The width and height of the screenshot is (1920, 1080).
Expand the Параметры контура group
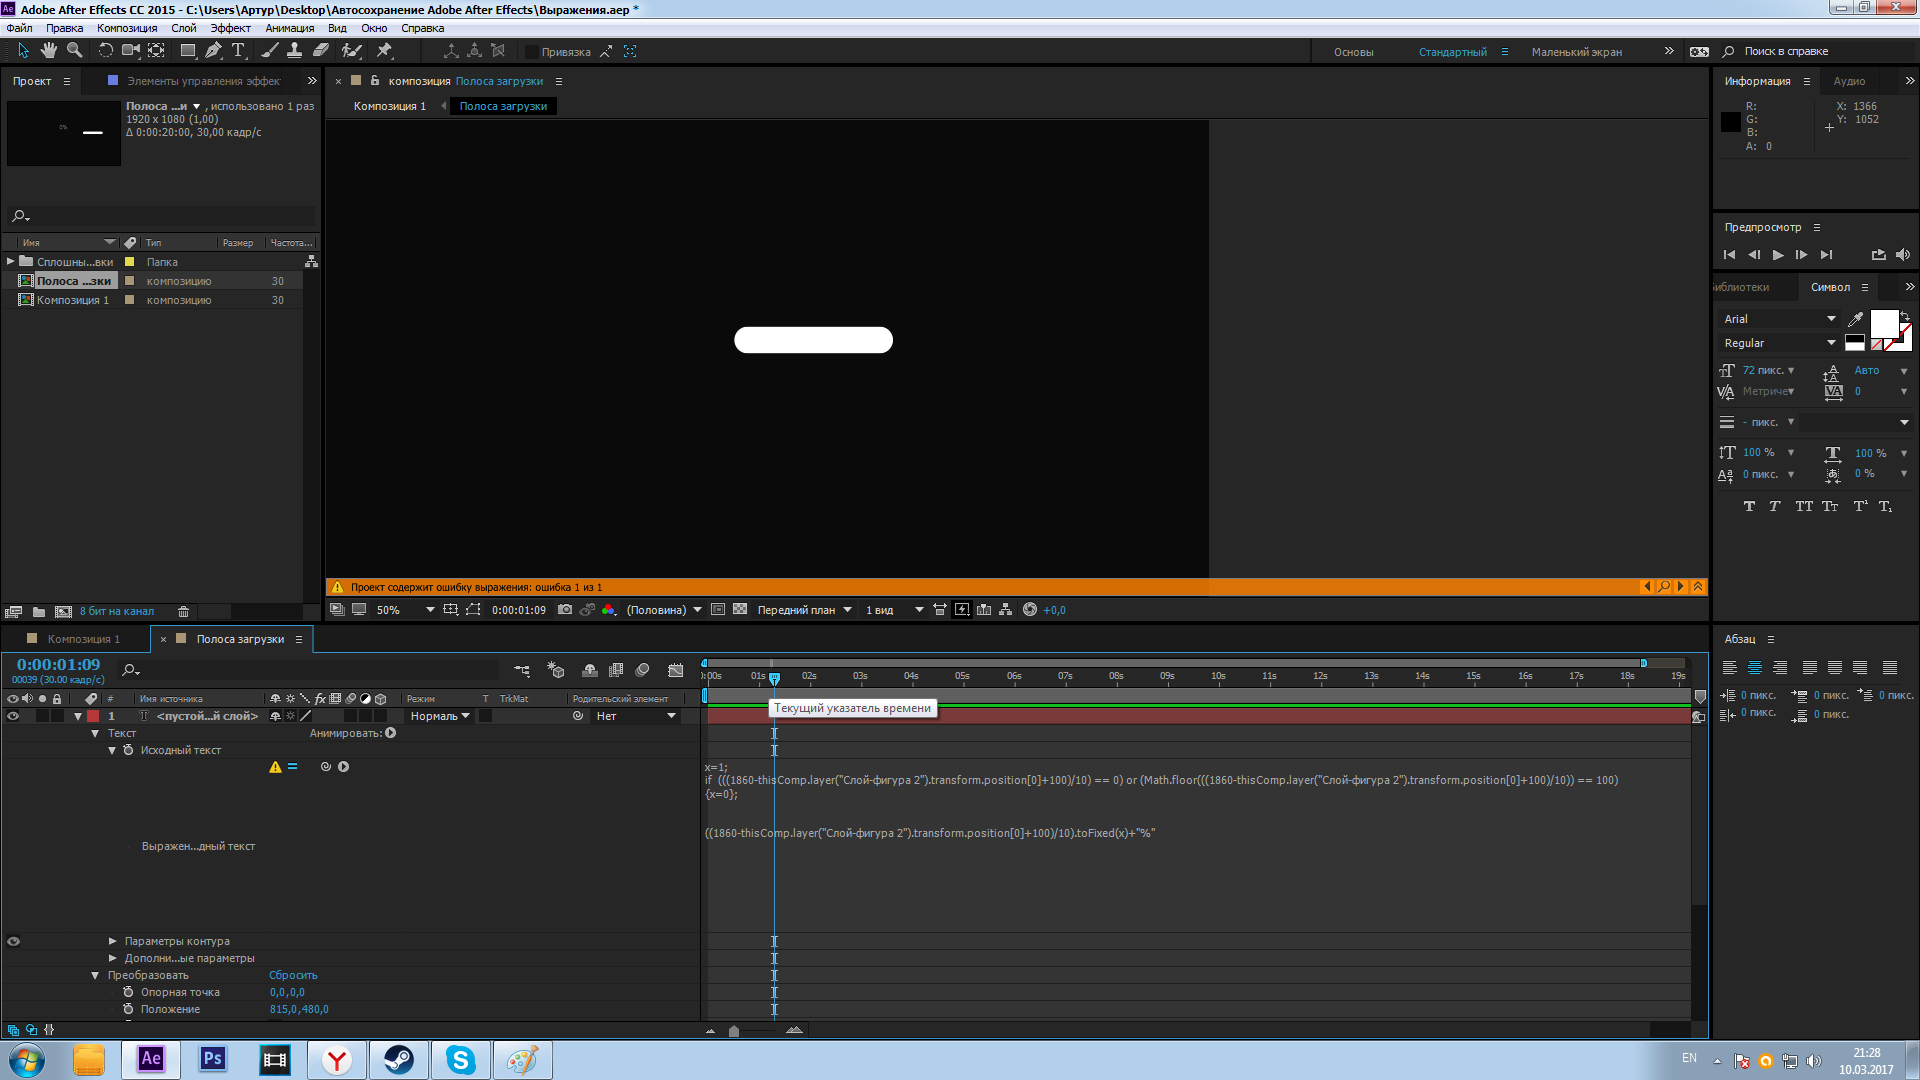click(113, 941)
